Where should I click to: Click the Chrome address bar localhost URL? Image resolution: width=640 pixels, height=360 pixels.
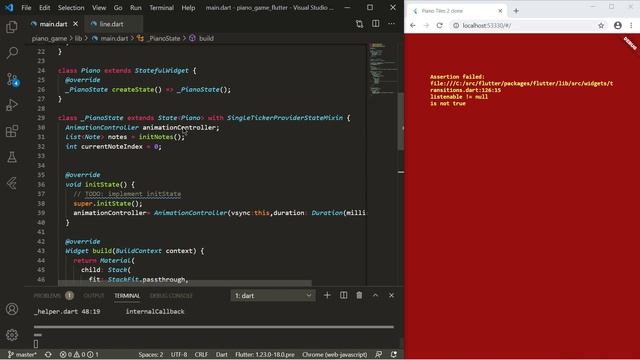click(487, 25)
